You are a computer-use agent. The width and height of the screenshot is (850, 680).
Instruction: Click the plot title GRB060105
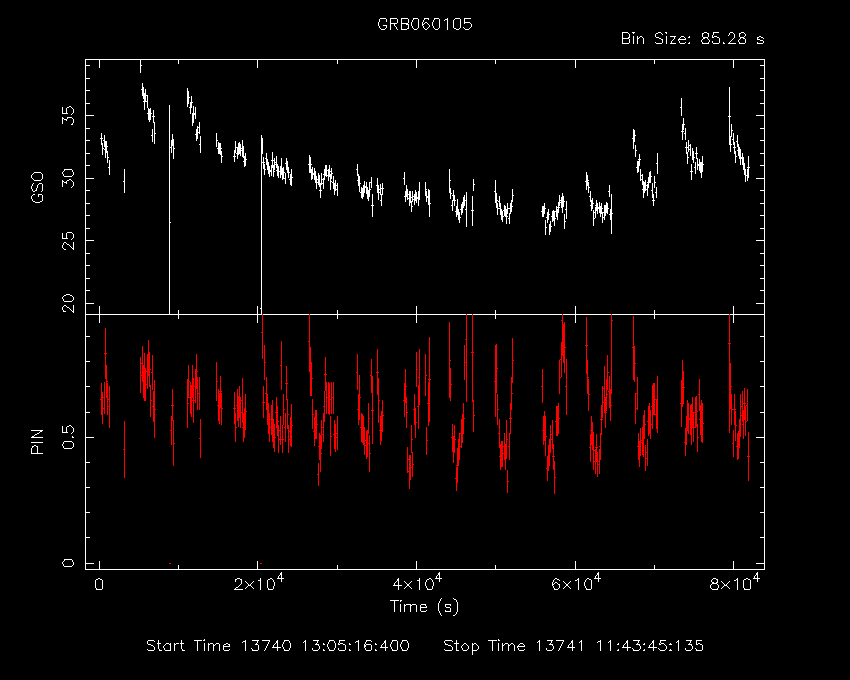424,24
